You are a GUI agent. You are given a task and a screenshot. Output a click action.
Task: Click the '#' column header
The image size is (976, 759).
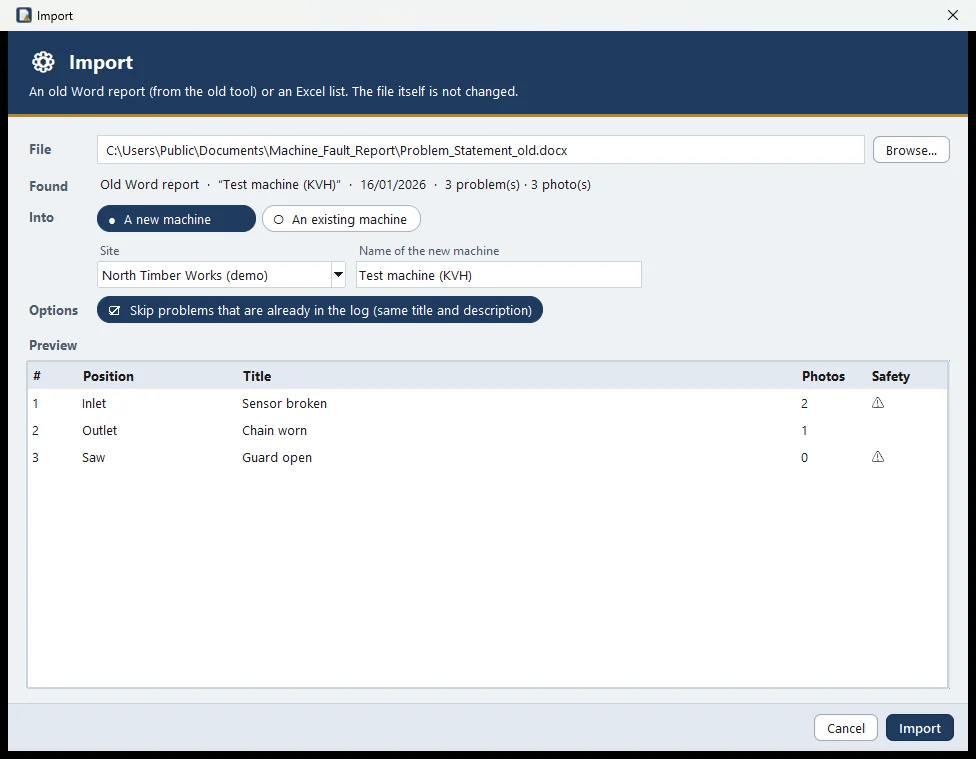point(37,376)
